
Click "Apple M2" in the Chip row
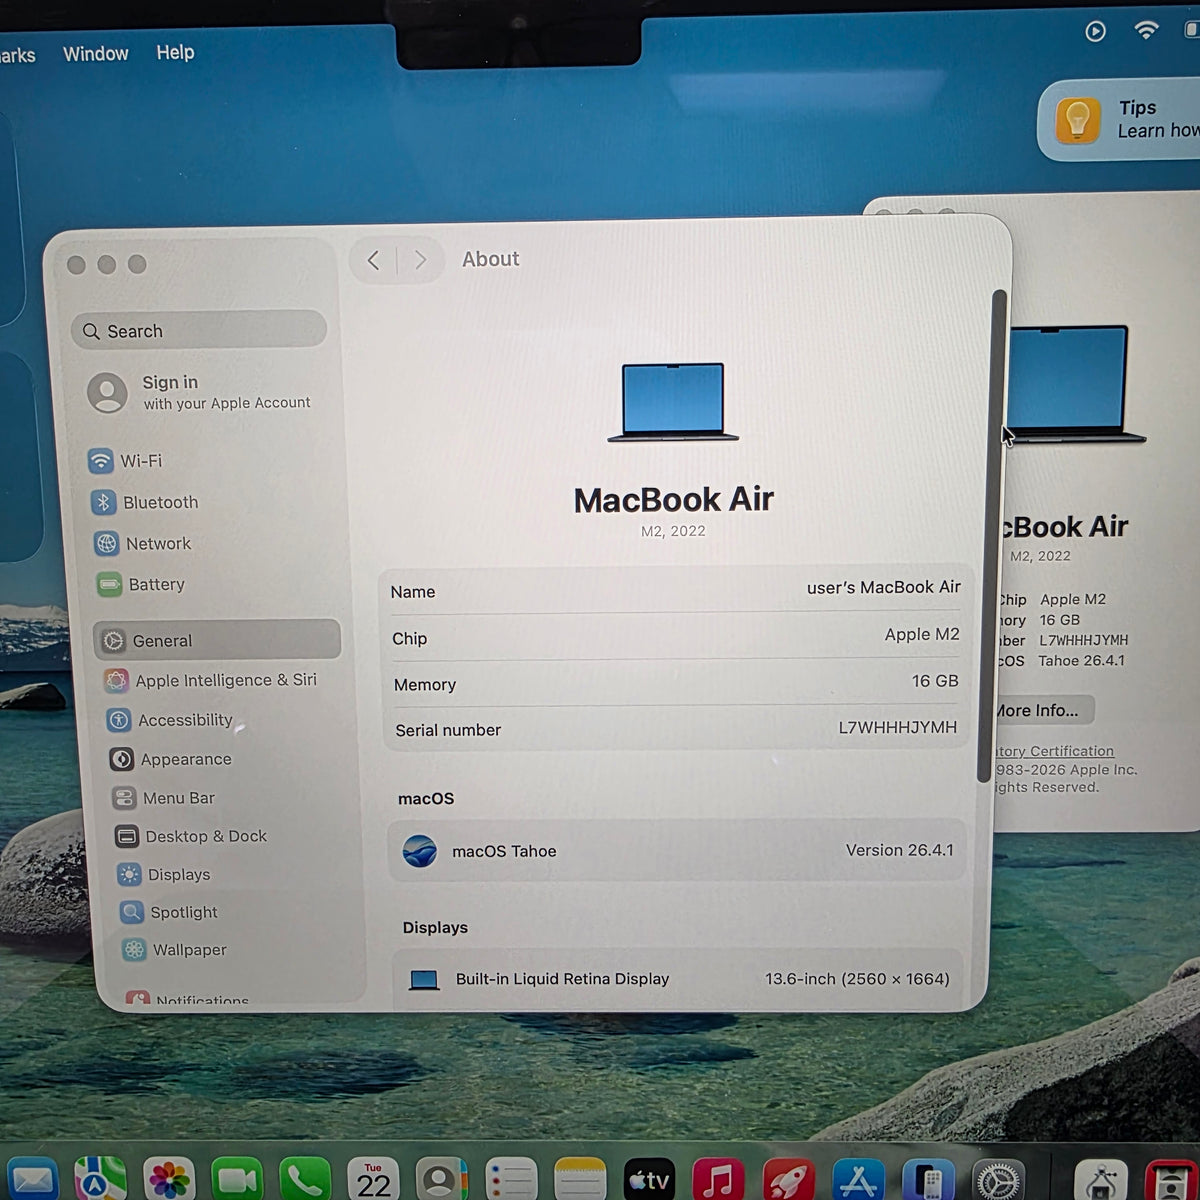(922, 634)
